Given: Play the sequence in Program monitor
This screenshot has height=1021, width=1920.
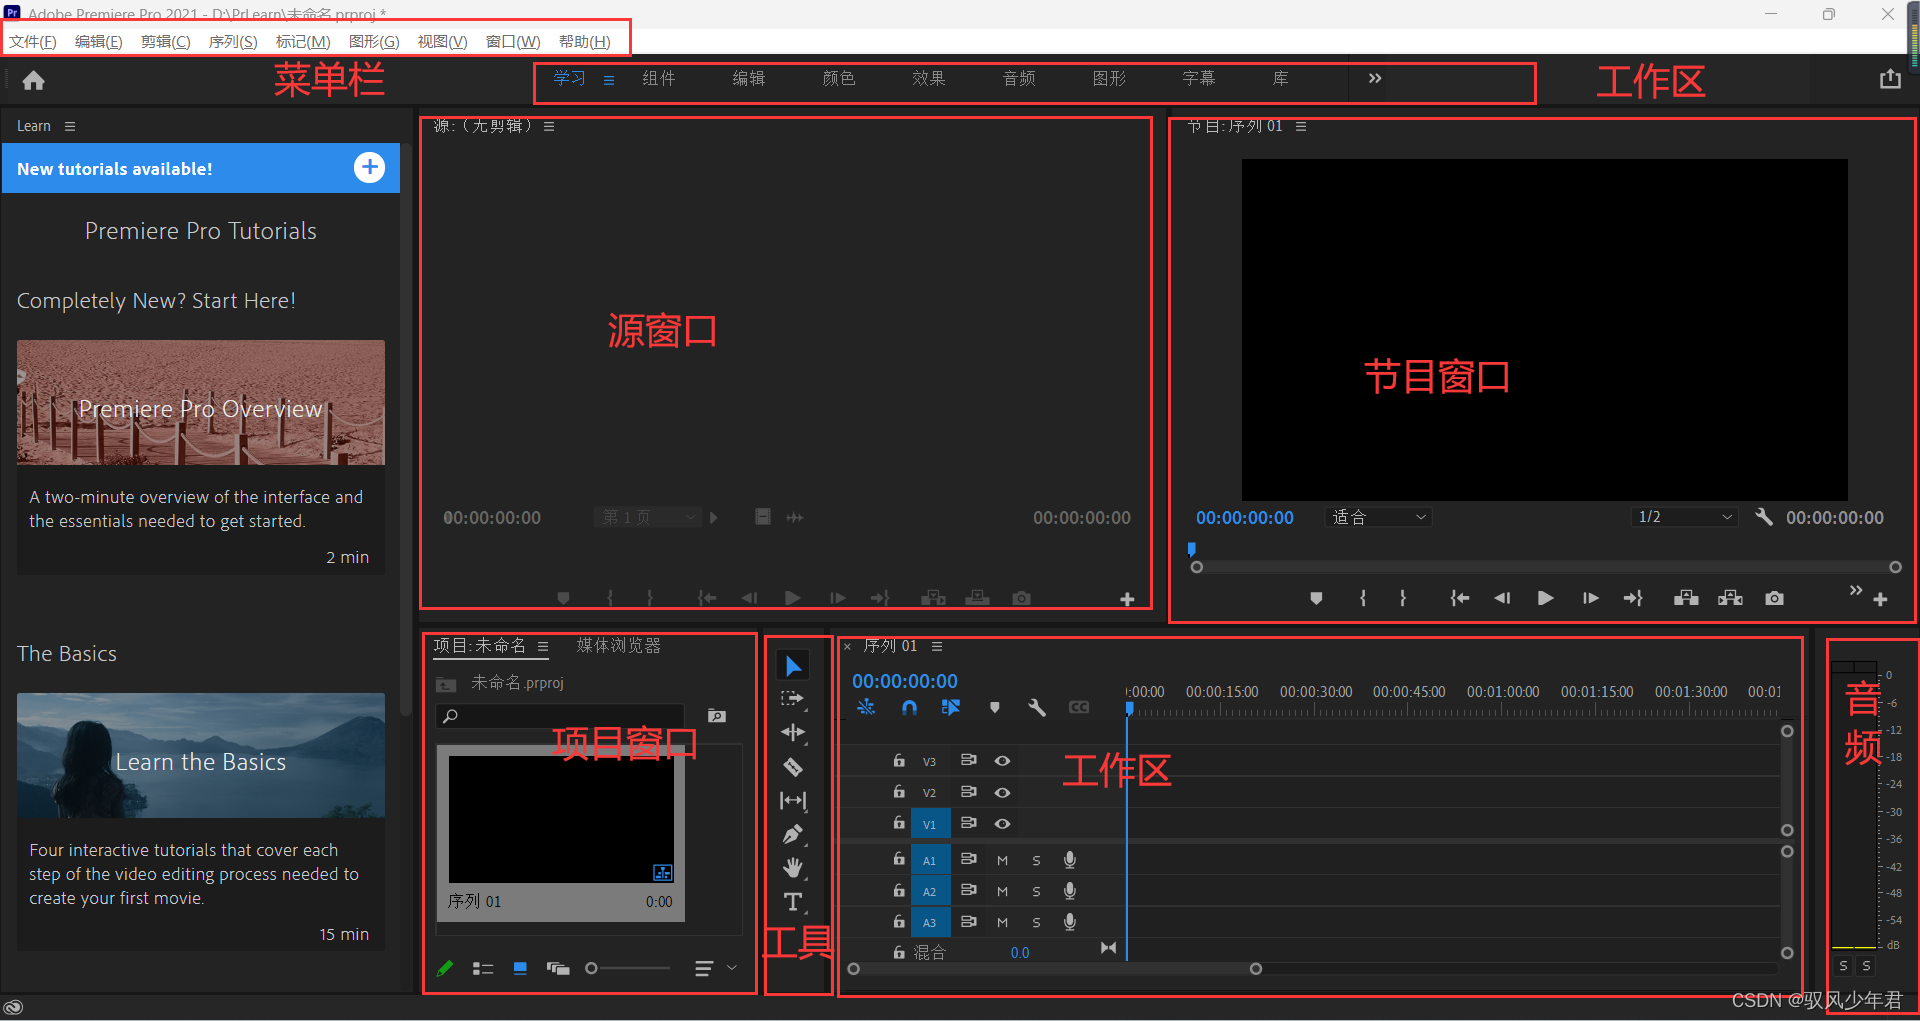Looking at the screenshot, I should click(1545, 598).
